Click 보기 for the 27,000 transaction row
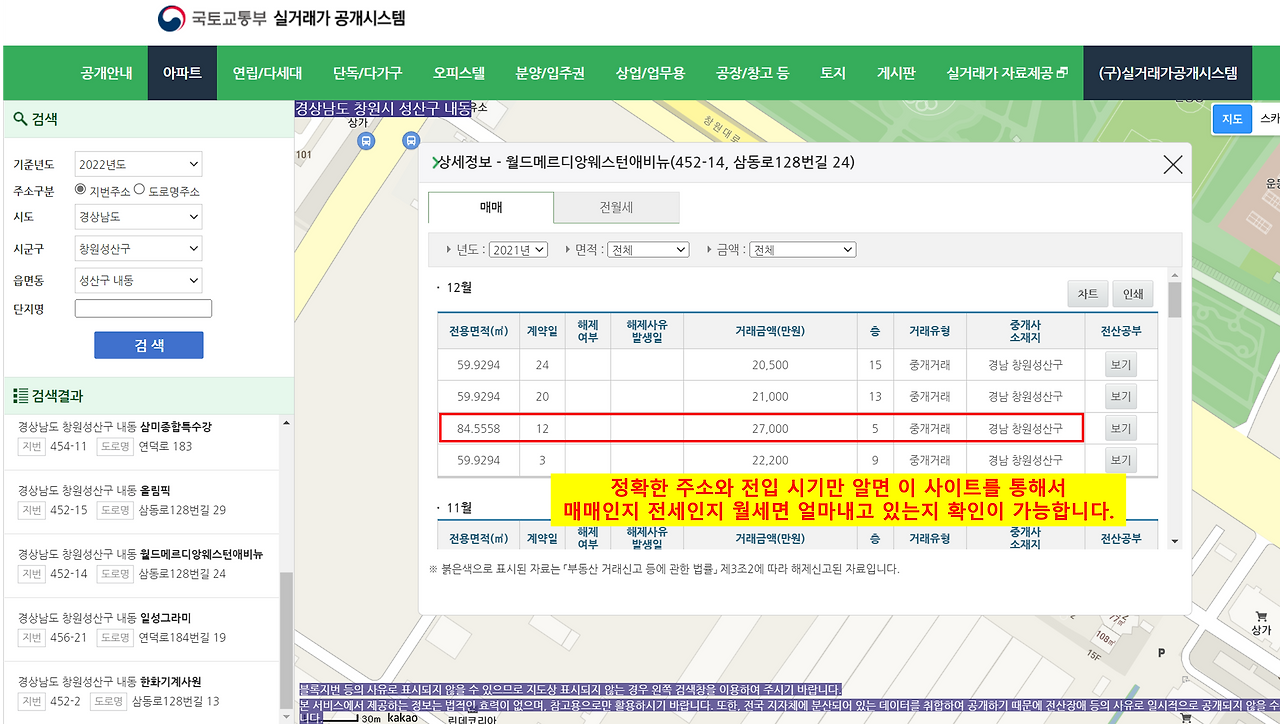This screenshot has height=724, width=1280. click(1121, 429)
